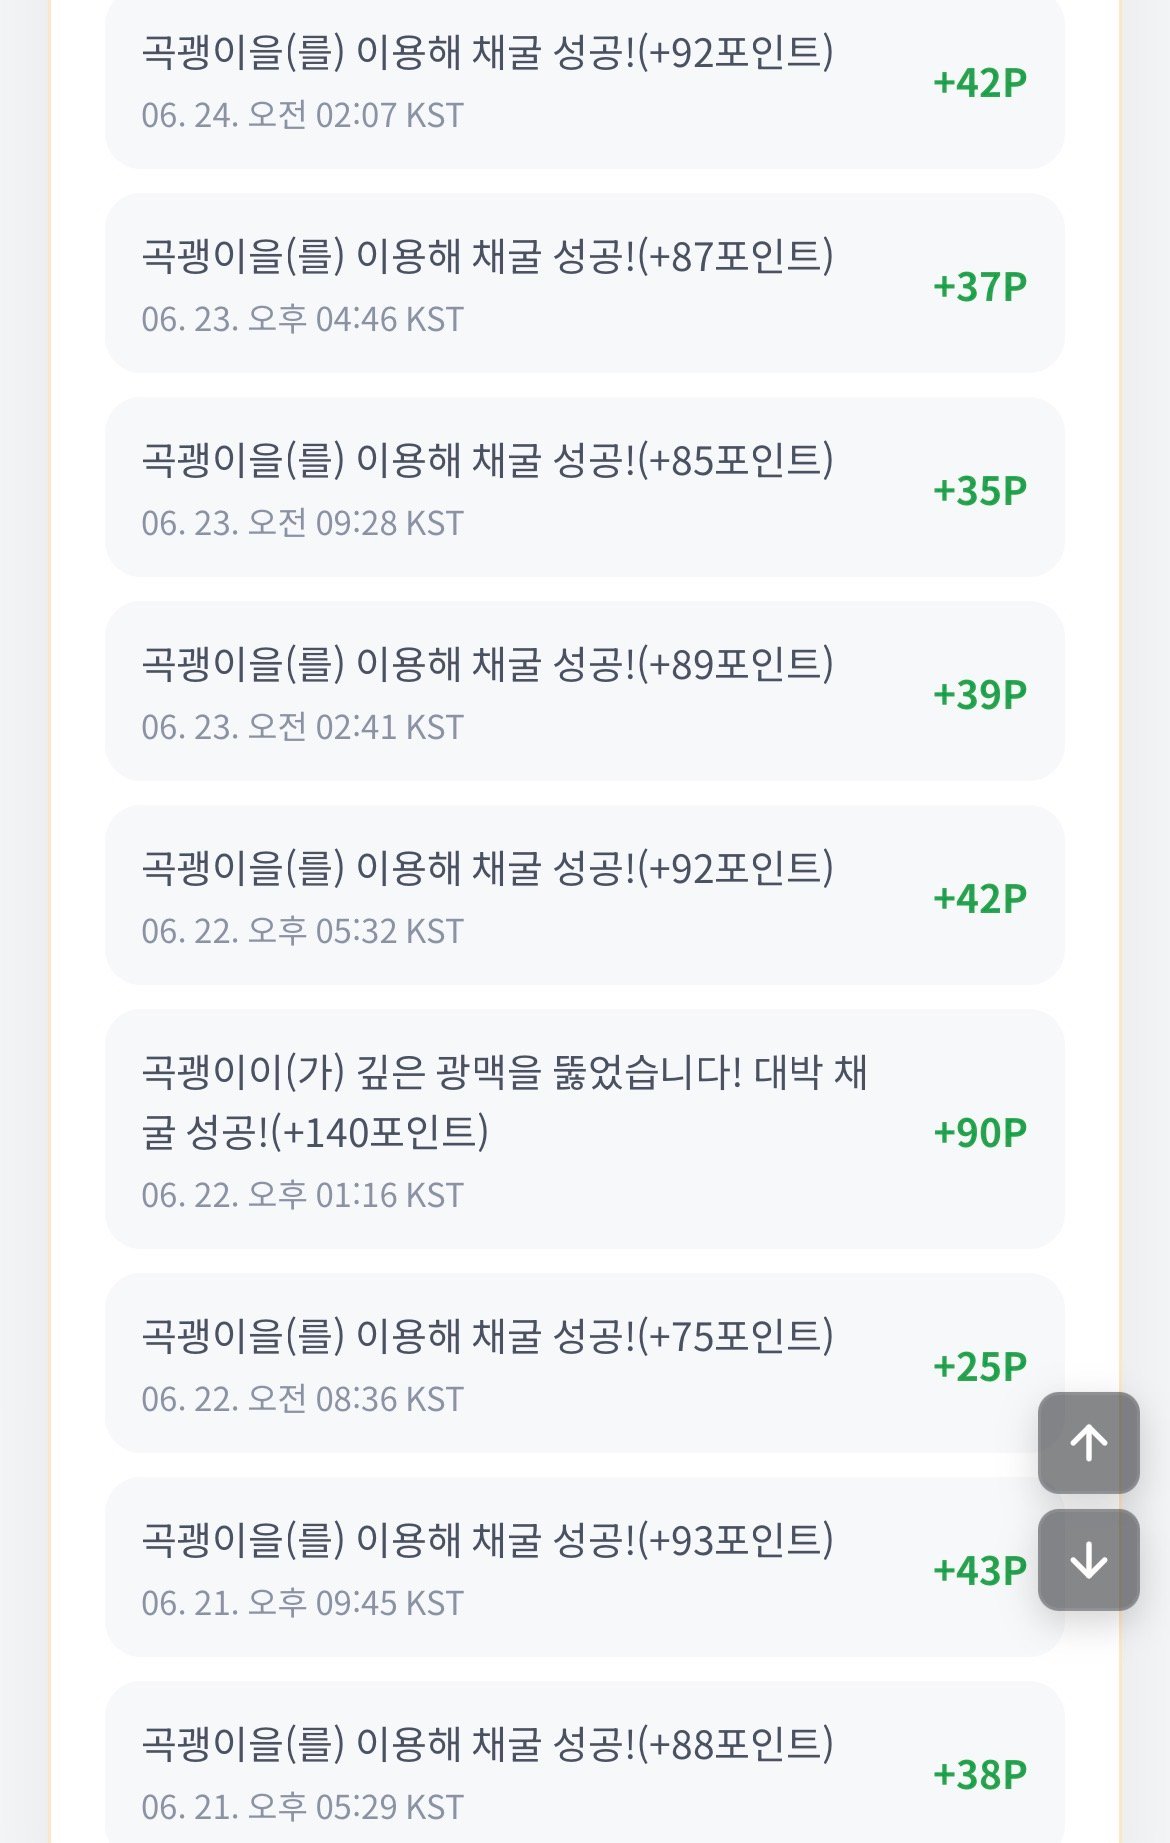The width and height of the screenshot is (1170, 1843).
Task: Tap the 06. 22. 오후 01:16 KST timestamp
Action: (x=302, y=1196)
